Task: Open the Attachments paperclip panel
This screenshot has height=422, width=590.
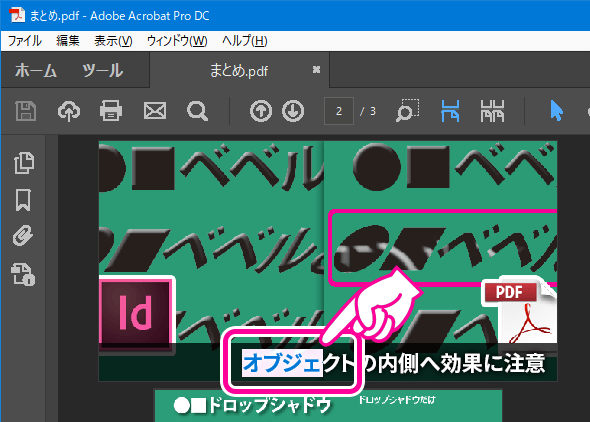Action: click(23, 236)
